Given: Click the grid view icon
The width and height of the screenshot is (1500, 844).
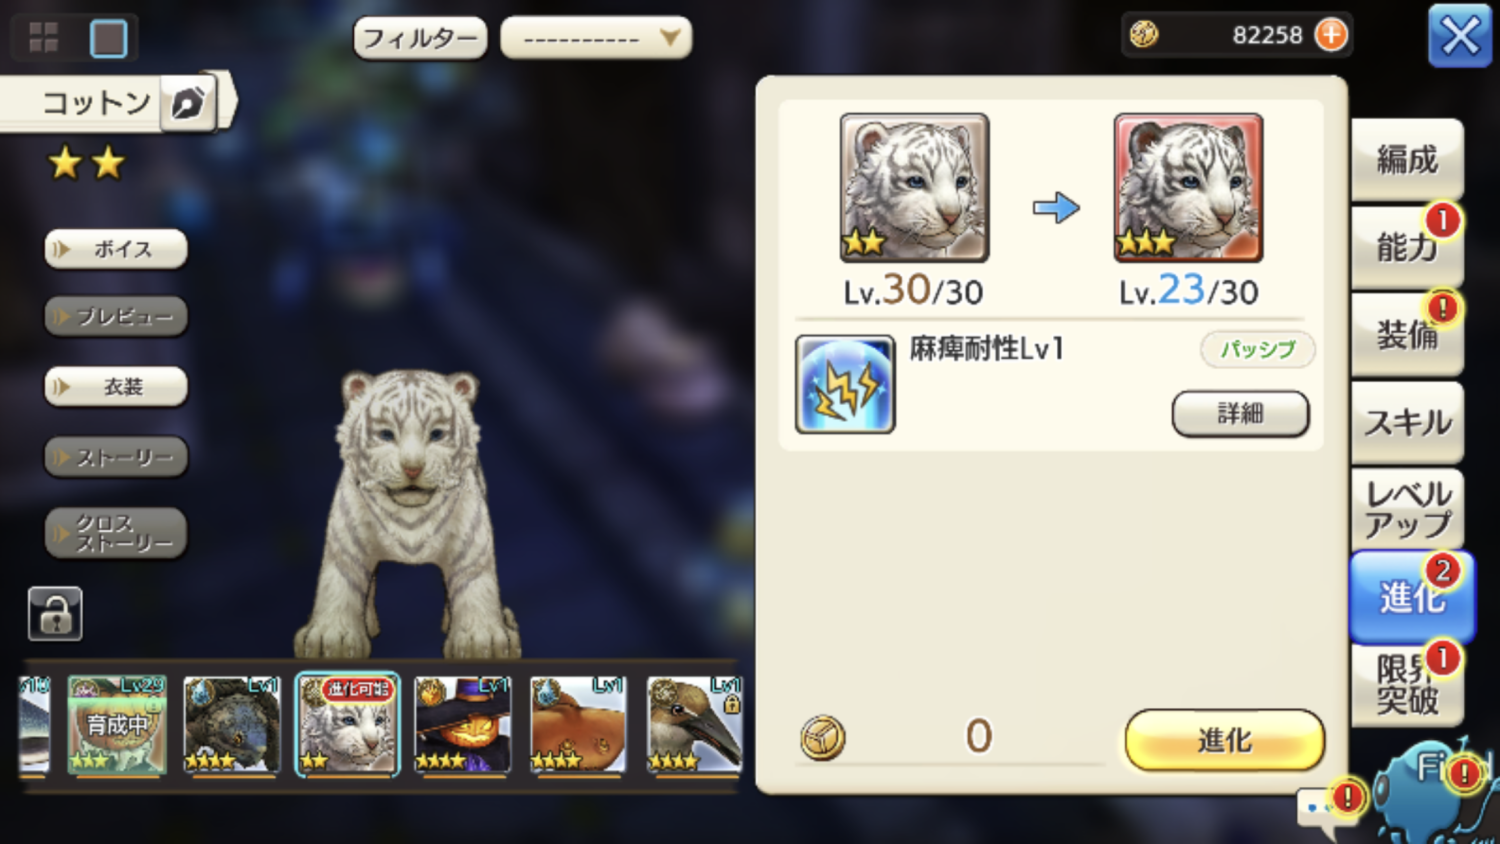Looking at the screenshot, I should click(43, 38).
